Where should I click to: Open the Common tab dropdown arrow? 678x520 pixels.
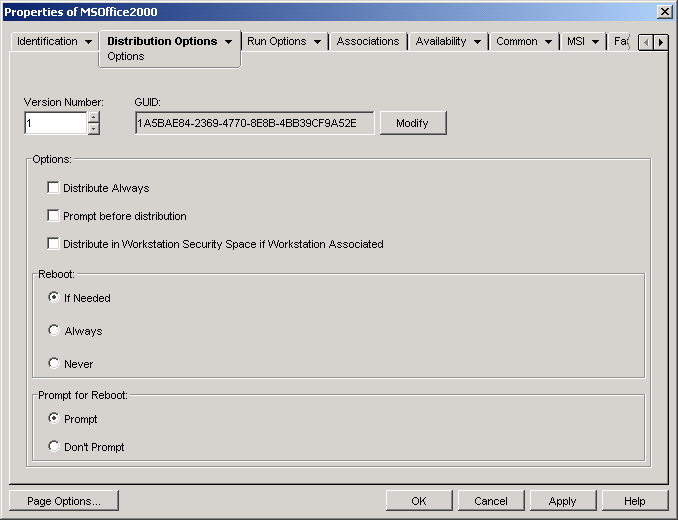click(548, 42)
